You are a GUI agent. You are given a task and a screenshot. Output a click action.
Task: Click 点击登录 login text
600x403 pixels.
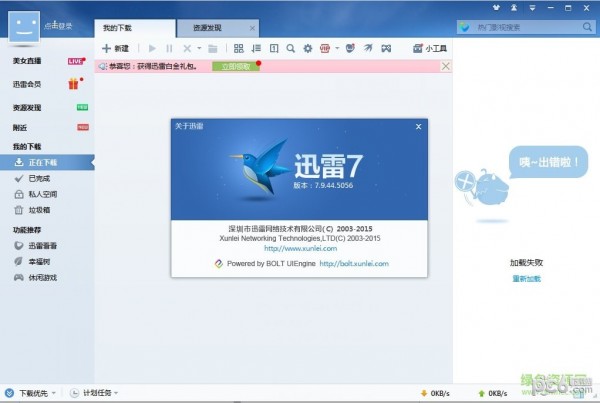pos(58,26)
